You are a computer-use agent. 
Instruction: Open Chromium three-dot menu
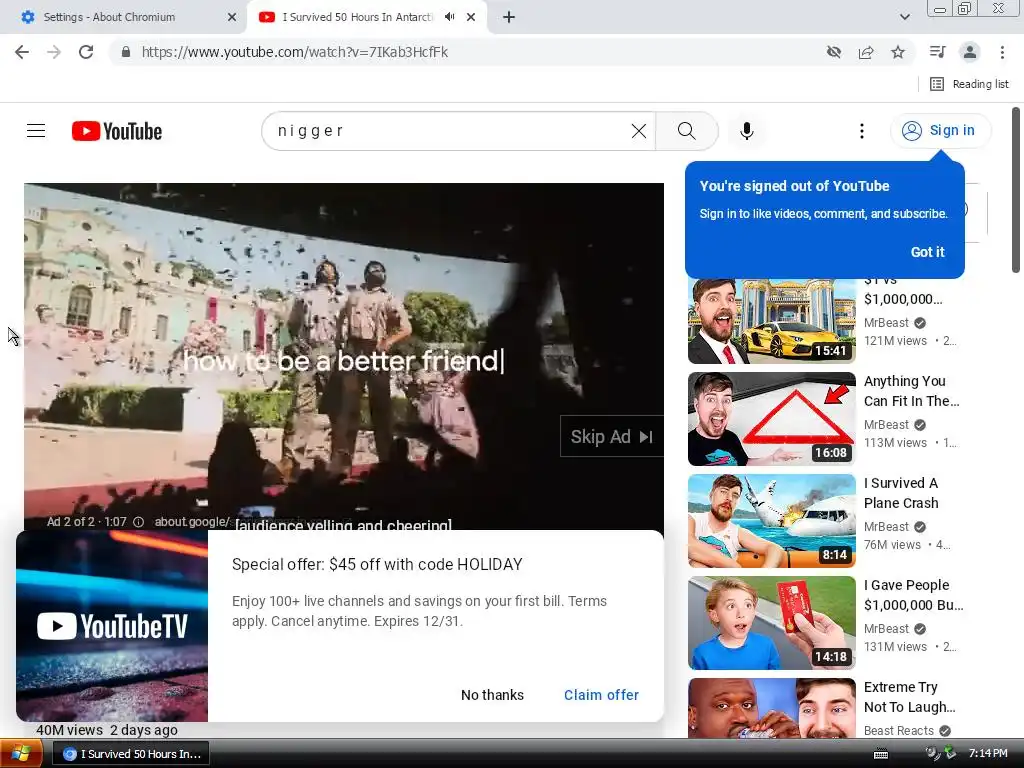1002,52
